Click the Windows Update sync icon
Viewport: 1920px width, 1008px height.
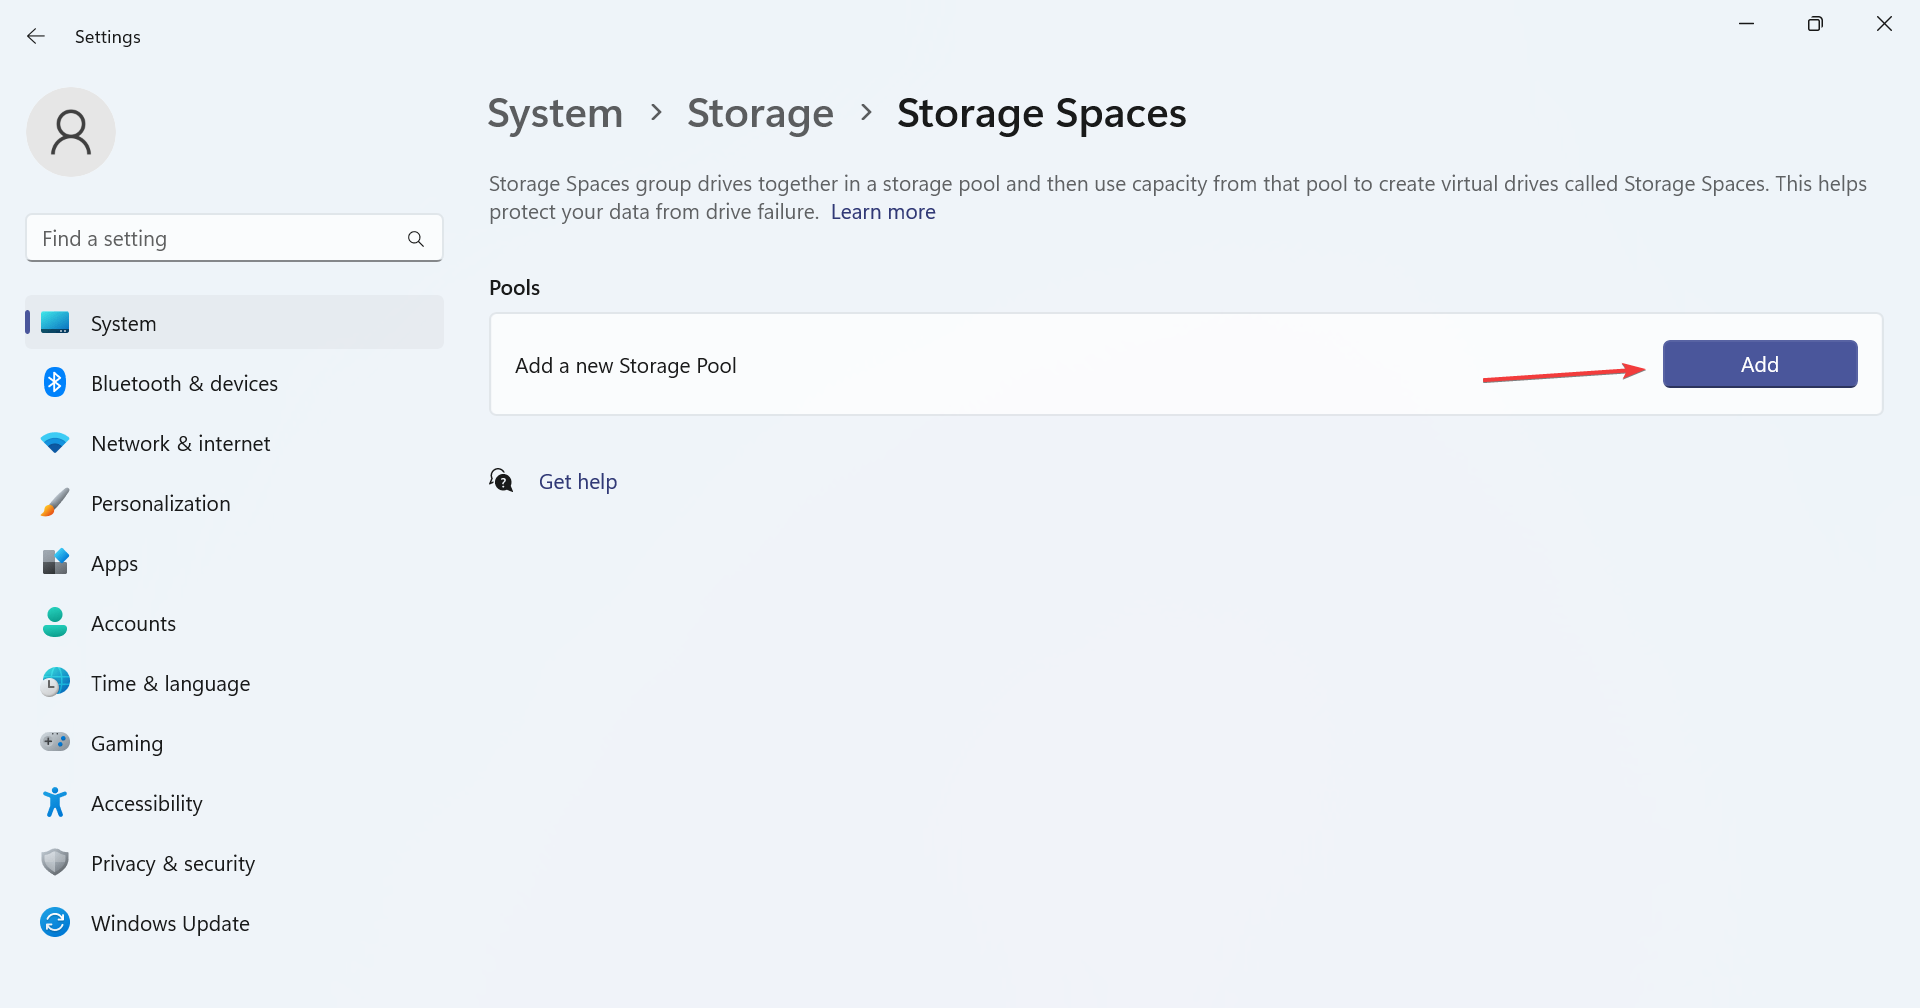[x=55, y=923]
